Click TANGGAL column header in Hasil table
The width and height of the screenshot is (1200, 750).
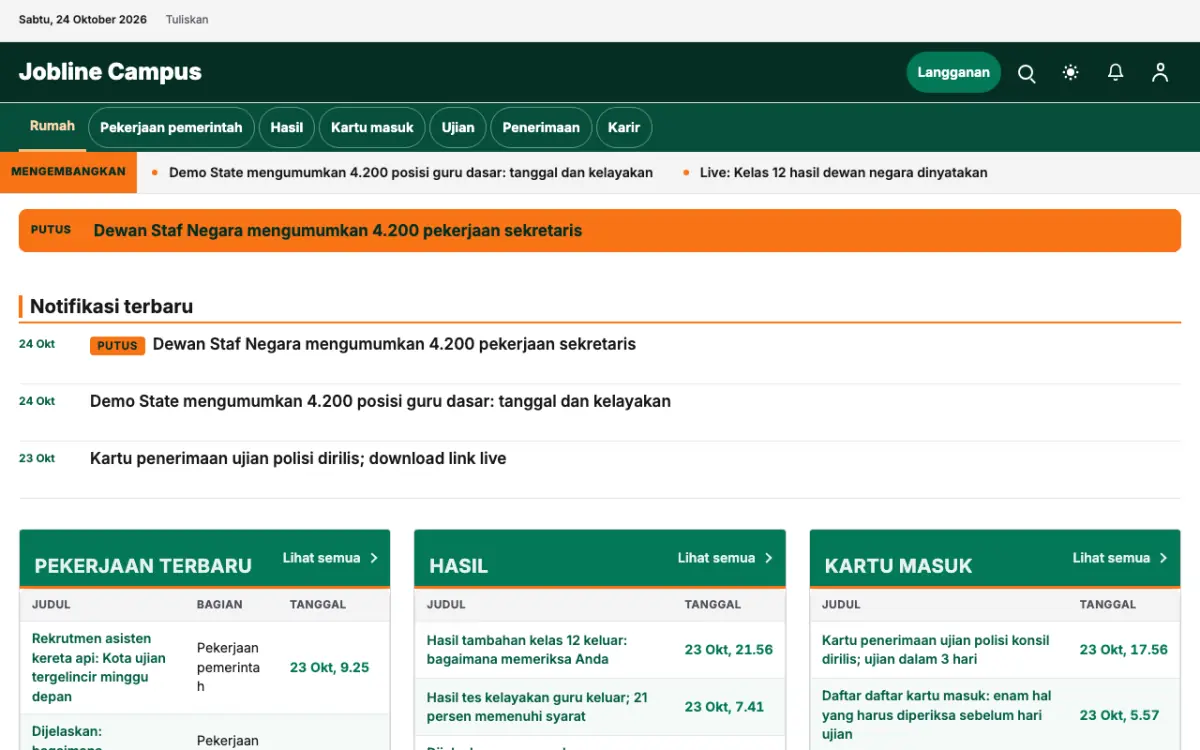(713, 604)
